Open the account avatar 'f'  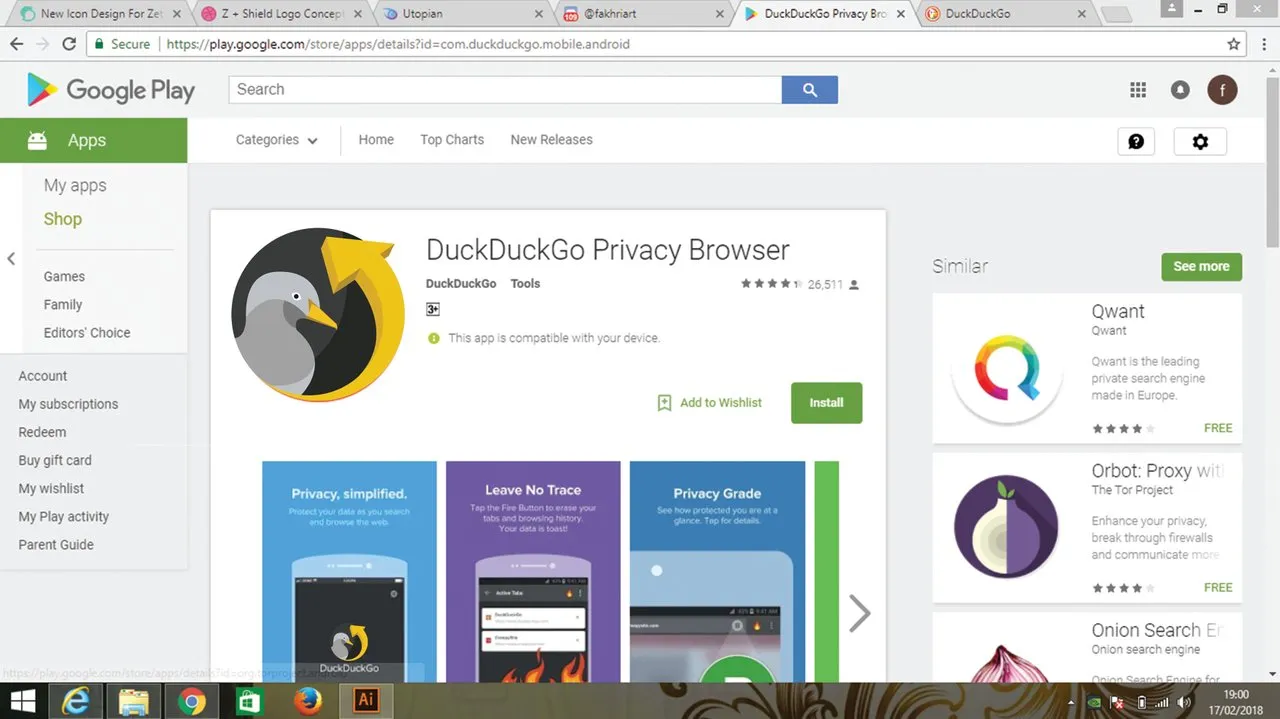tap(1222, 90)
